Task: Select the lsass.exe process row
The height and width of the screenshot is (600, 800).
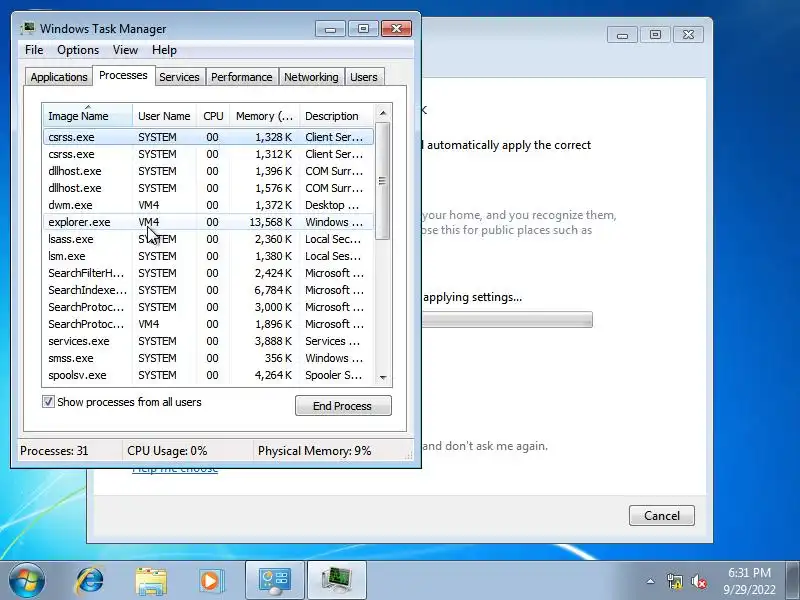Action: tap(208, 239)
